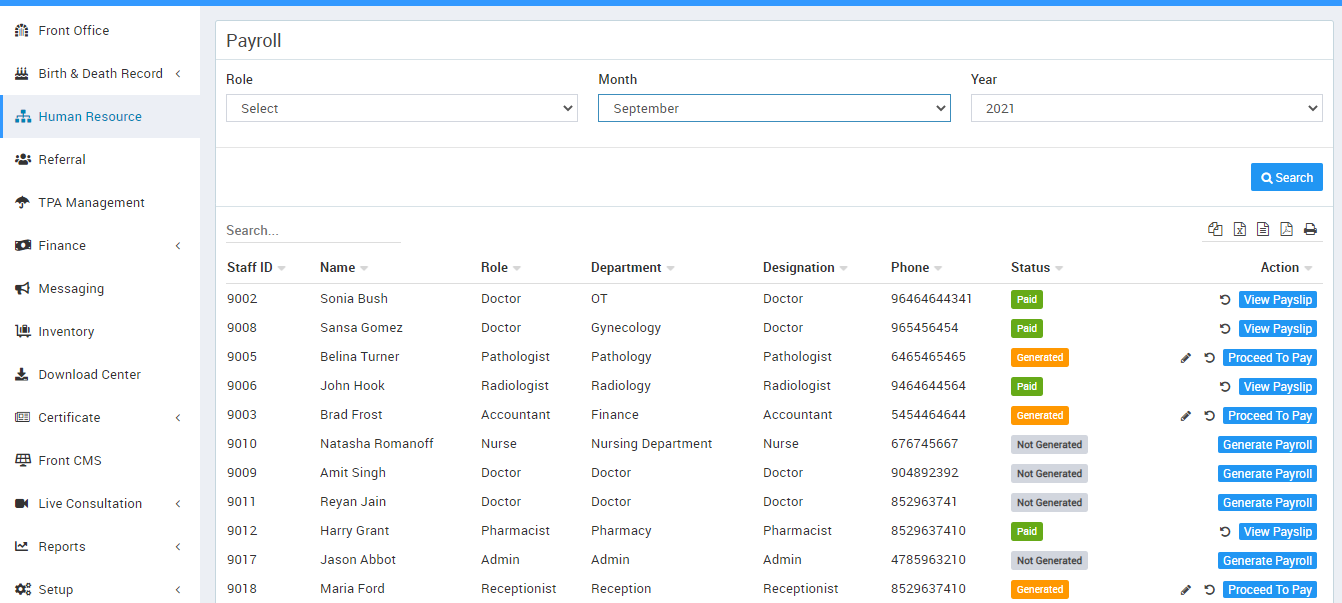Image resolution: width=1342 pixels, height=603 pixels.
Task: Open the Month dropdown showing September
Action: click(773, 108)
